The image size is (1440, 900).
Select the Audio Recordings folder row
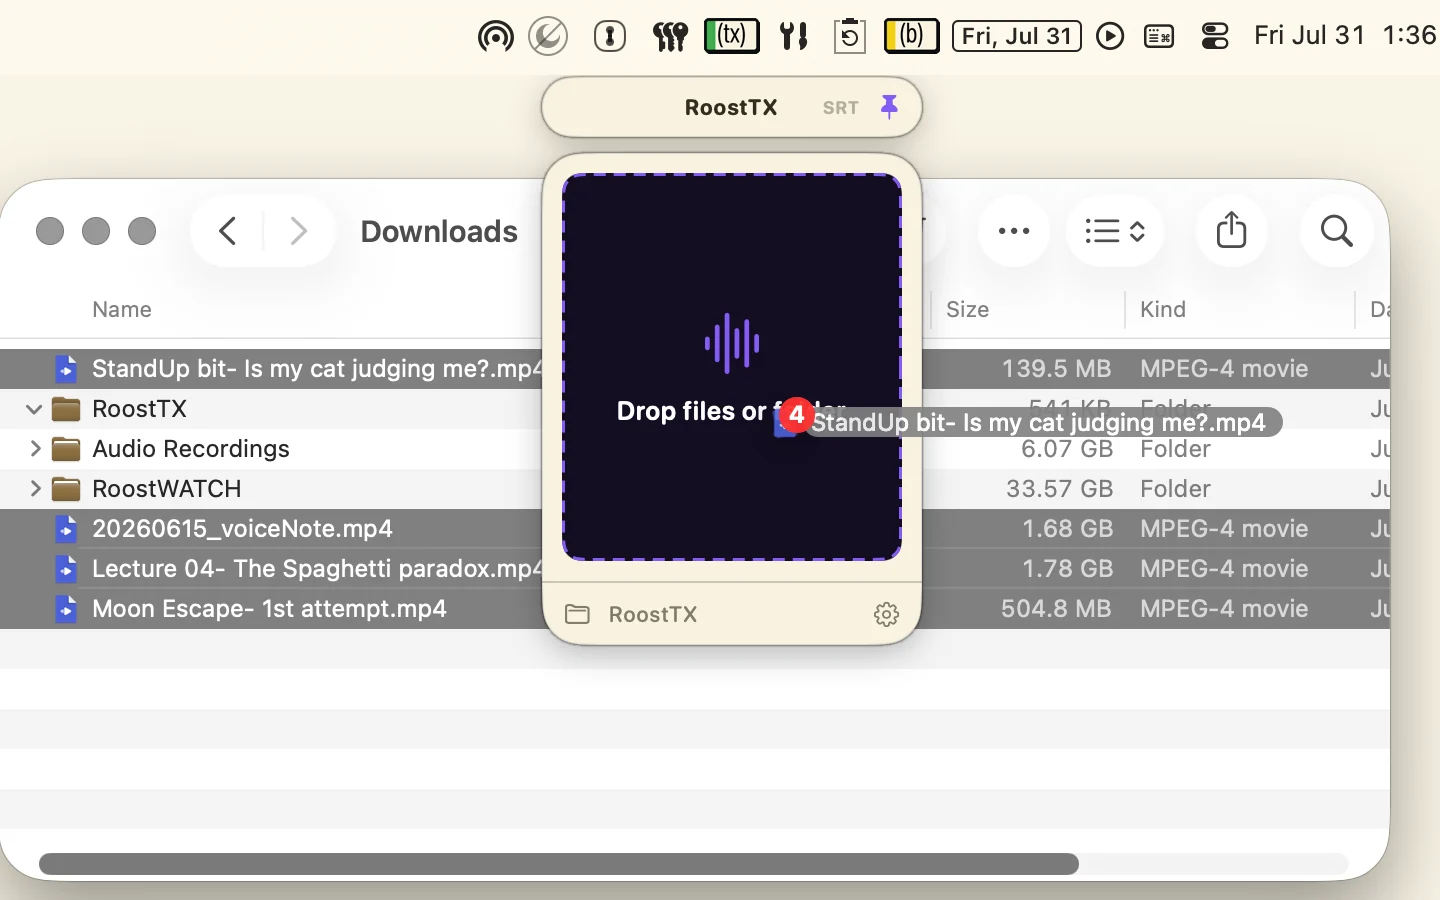point(695,449)
